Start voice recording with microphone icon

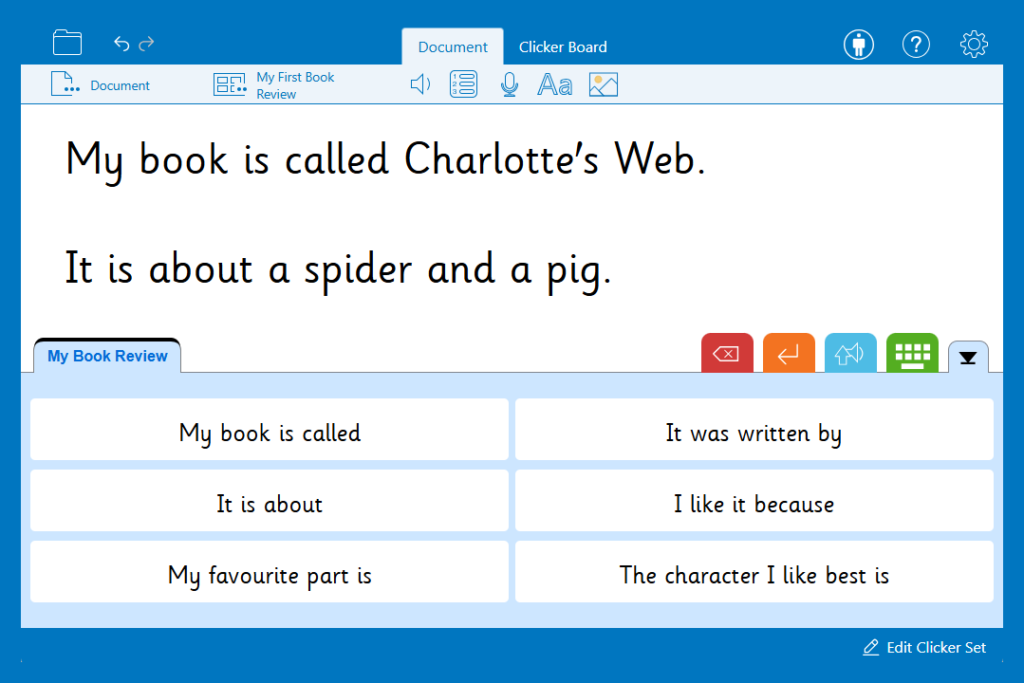click(x=509, y=84)
